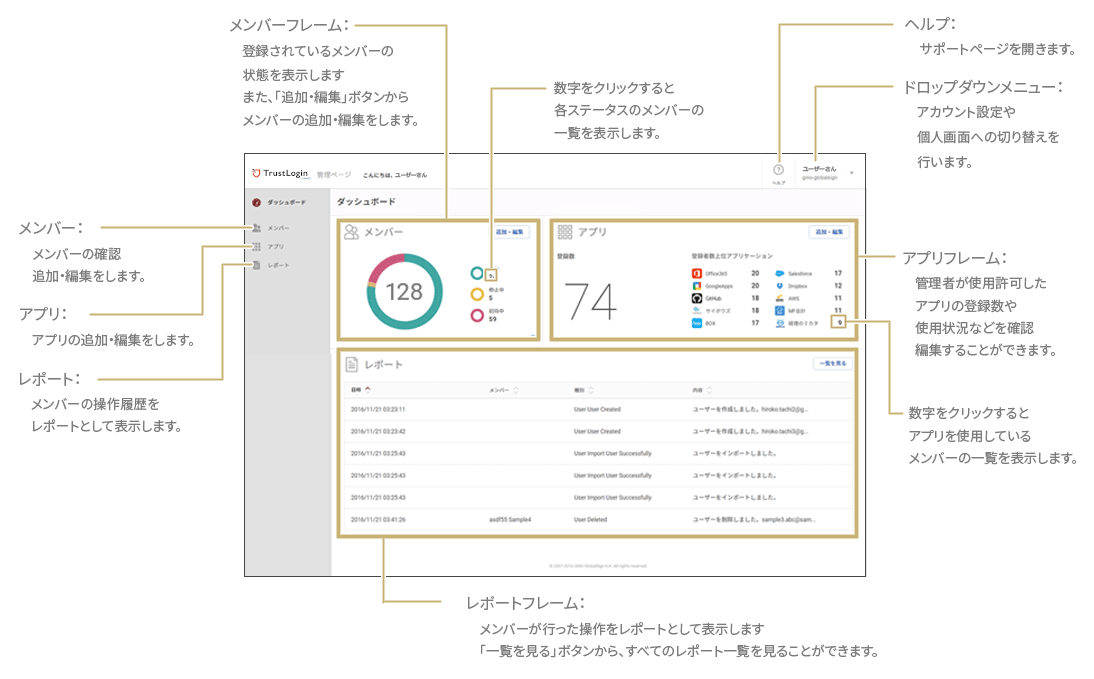Click the 一覧を見る button in レポート frame
The image size is (1094, 679).
tap(832, 364)
